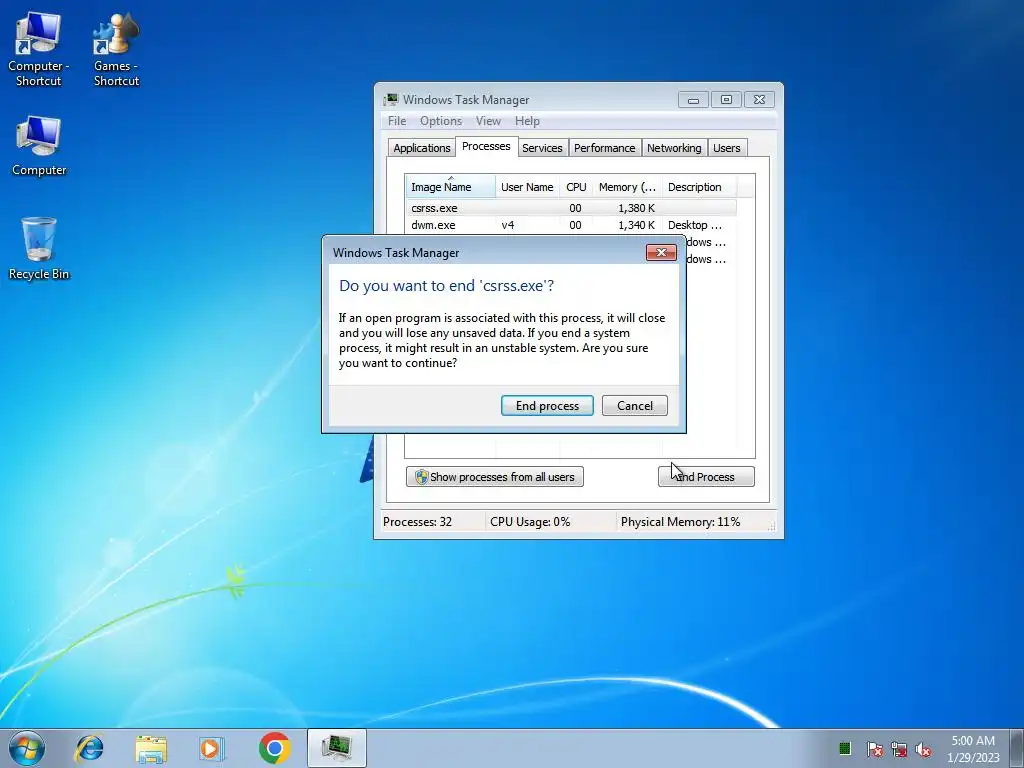The image size is (1024, 768).
Task: Select csrss.exe process row
Action: (571, 208)
